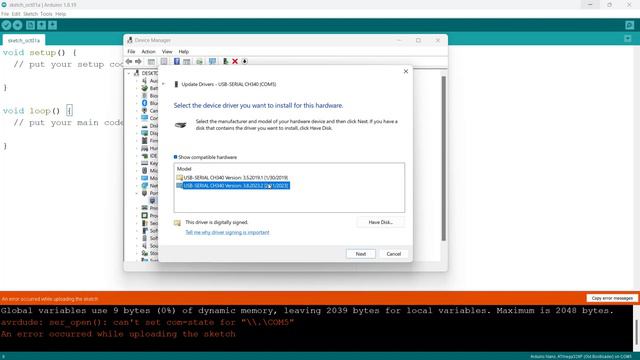Open the Arduino Help menu

coord(61,14)
